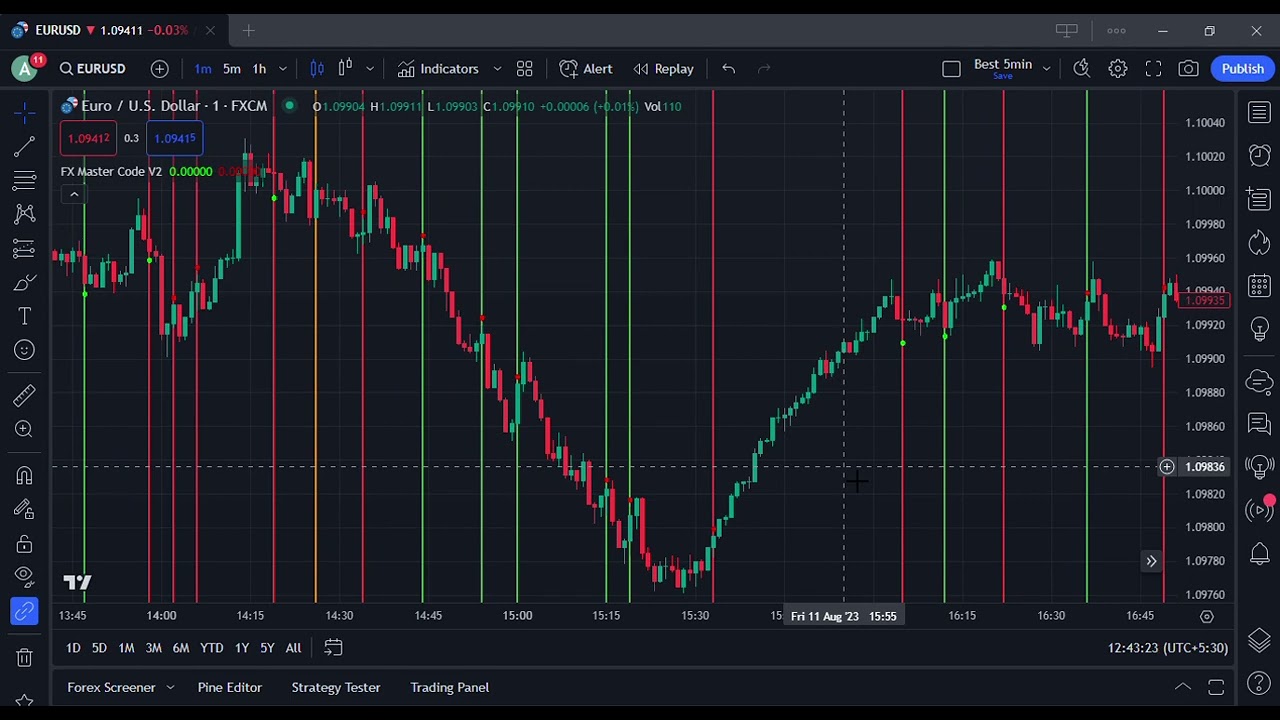This screenshot has width=1280, height=720.
Task: Switch to the 5m timeframe
Action: (x=231, y=69)
